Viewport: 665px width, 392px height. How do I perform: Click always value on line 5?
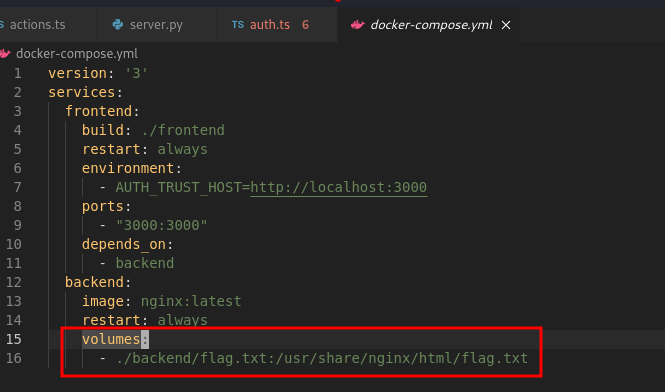(182, 149)
